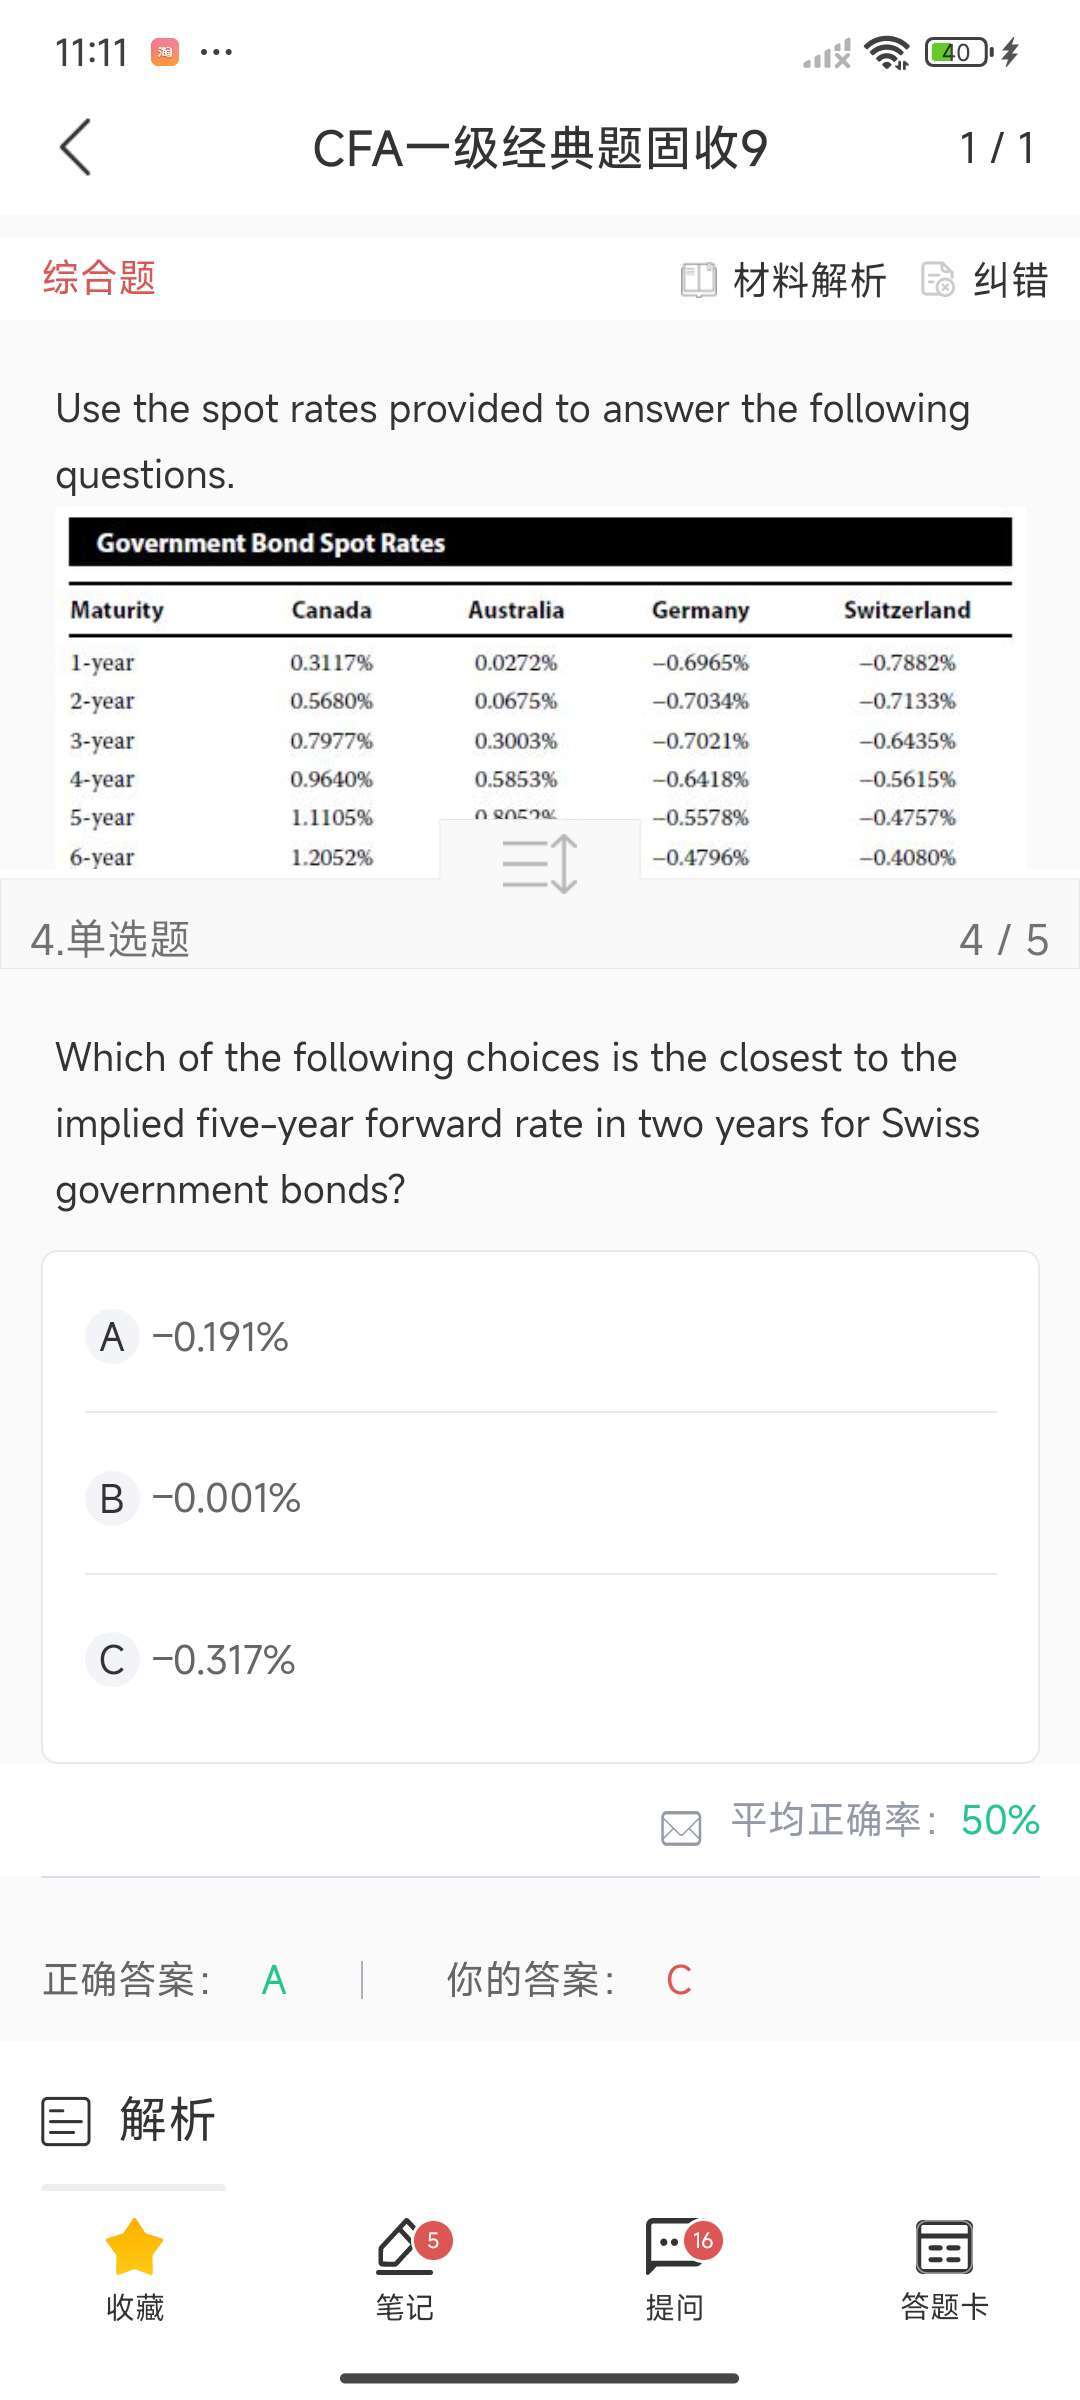The height and width of the screenshot is (2400, 1080).
Task: Tap the 综合题 section label
Action: click(99, 278)
